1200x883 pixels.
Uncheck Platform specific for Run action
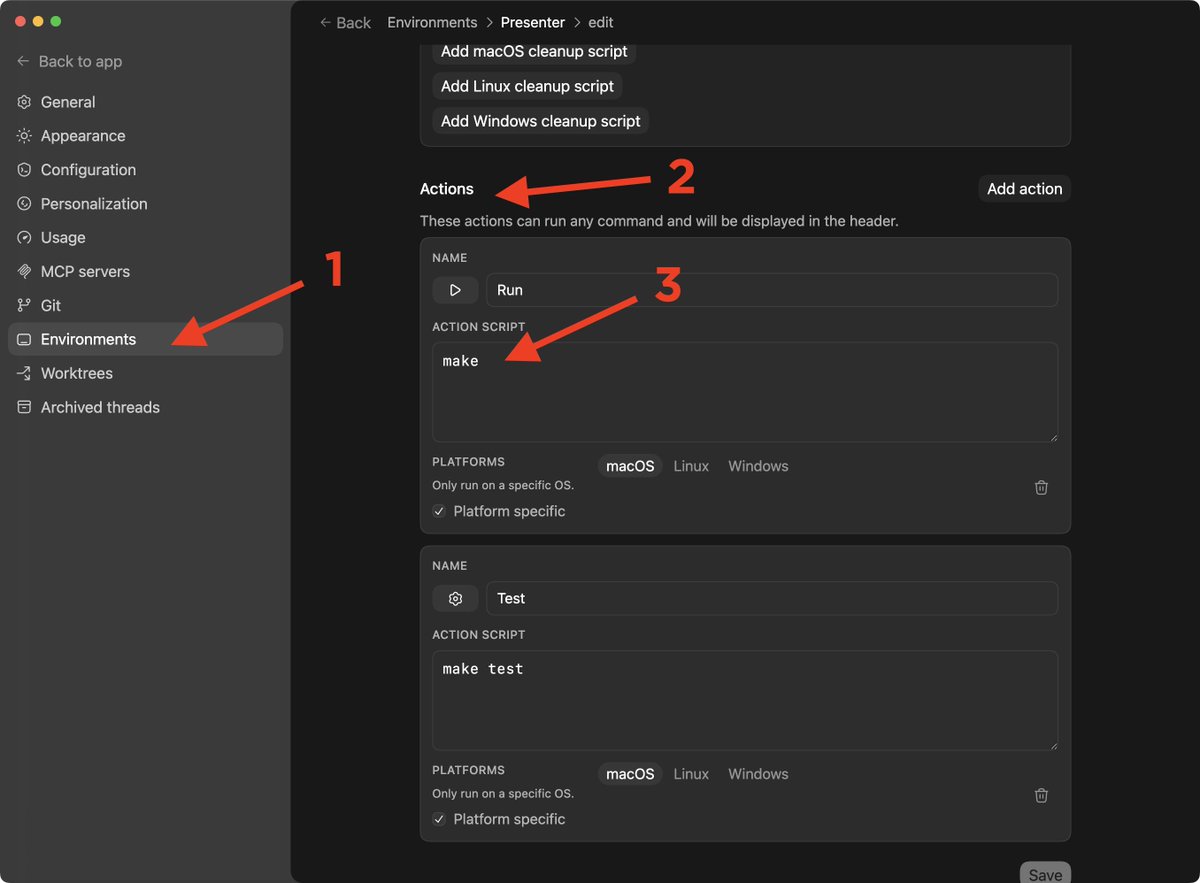pos(439,511)
